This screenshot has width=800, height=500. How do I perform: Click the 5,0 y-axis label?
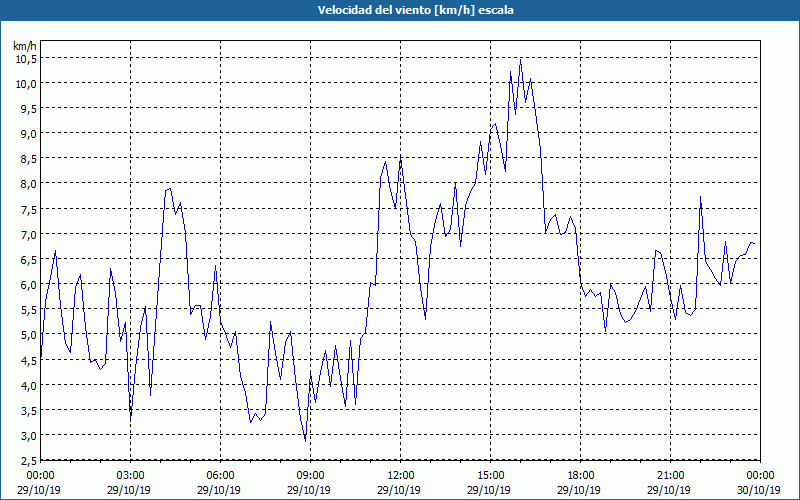29,335
